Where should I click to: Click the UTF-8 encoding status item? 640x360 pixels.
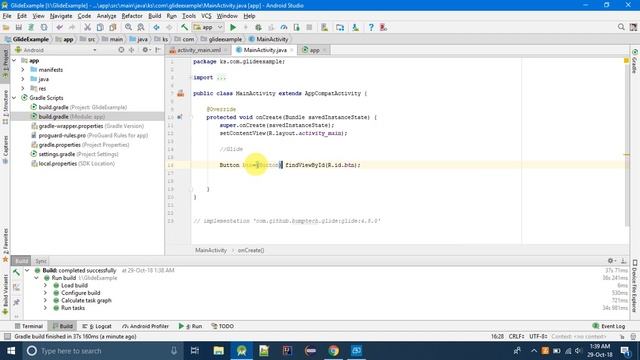(538, 336)
